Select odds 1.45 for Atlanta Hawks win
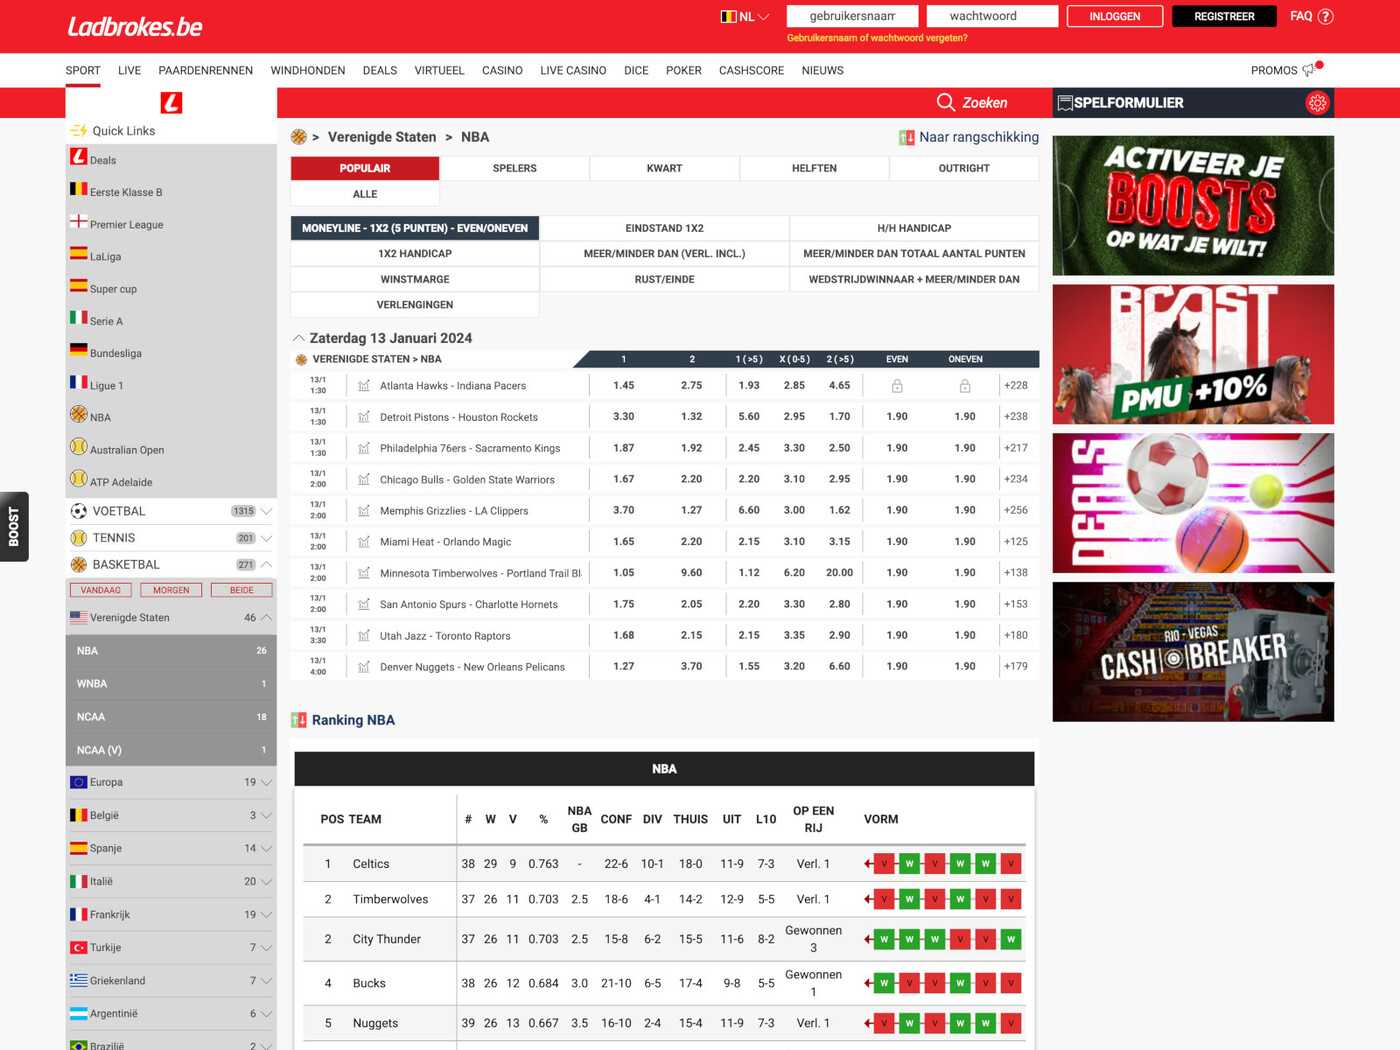Image resolution: width=1400 pixels, height=1050 pixels. pyautogui.click(x=624, y=386)
